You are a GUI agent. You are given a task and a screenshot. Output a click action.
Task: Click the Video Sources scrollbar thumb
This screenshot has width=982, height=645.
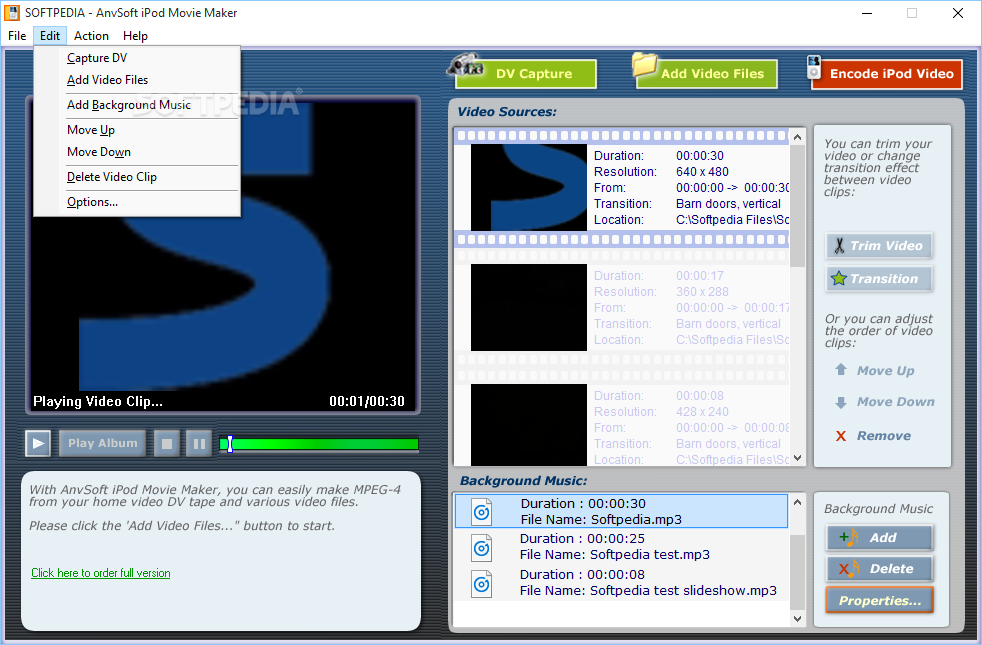point(797,206)
